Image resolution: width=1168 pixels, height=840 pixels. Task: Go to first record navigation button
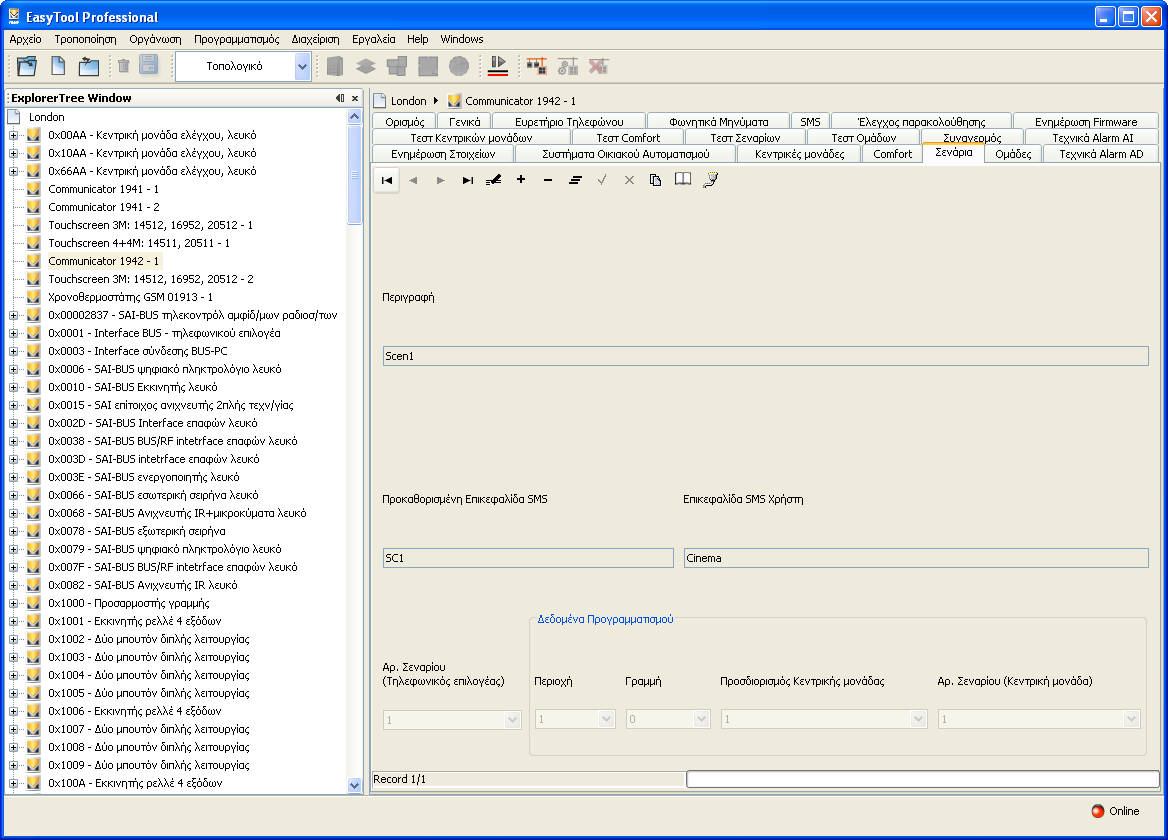coord(387,180)
